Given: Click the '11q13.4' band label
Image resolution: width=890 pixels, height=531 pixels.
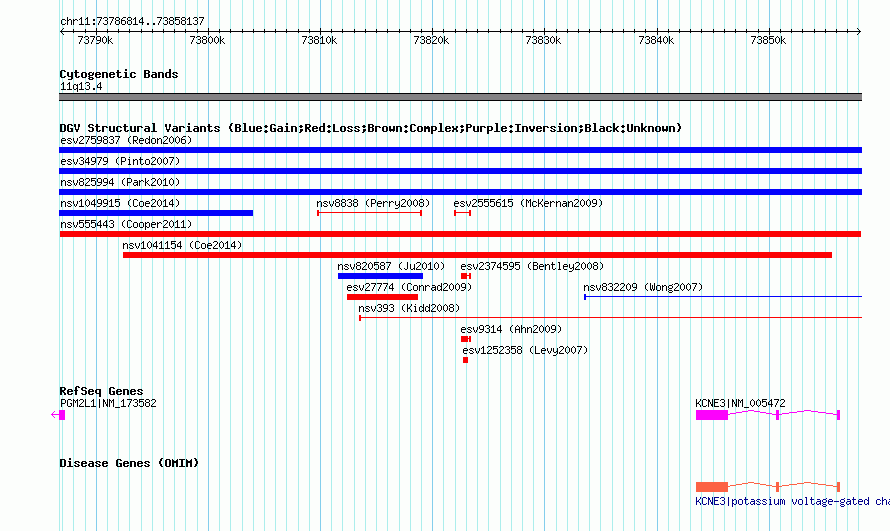Looking at the screenshot, I should 81,86.
